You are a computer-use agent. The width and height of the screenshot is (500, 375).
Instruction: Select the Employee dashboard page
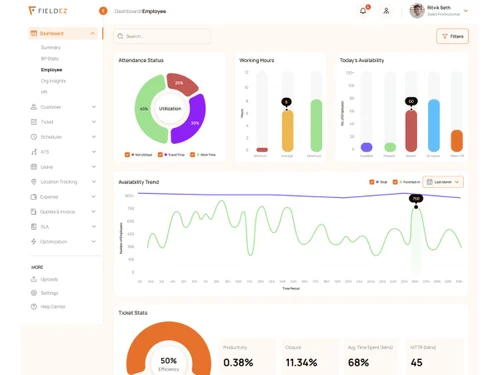(x=51, y=70)
